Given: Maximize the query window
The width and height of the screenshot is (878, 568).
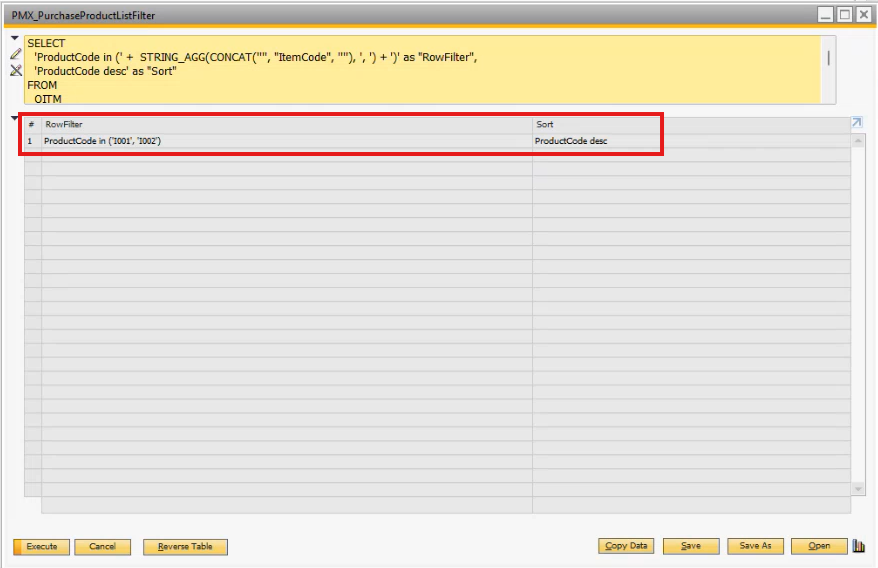Looking at the screenshot, I should pos(844,15).
